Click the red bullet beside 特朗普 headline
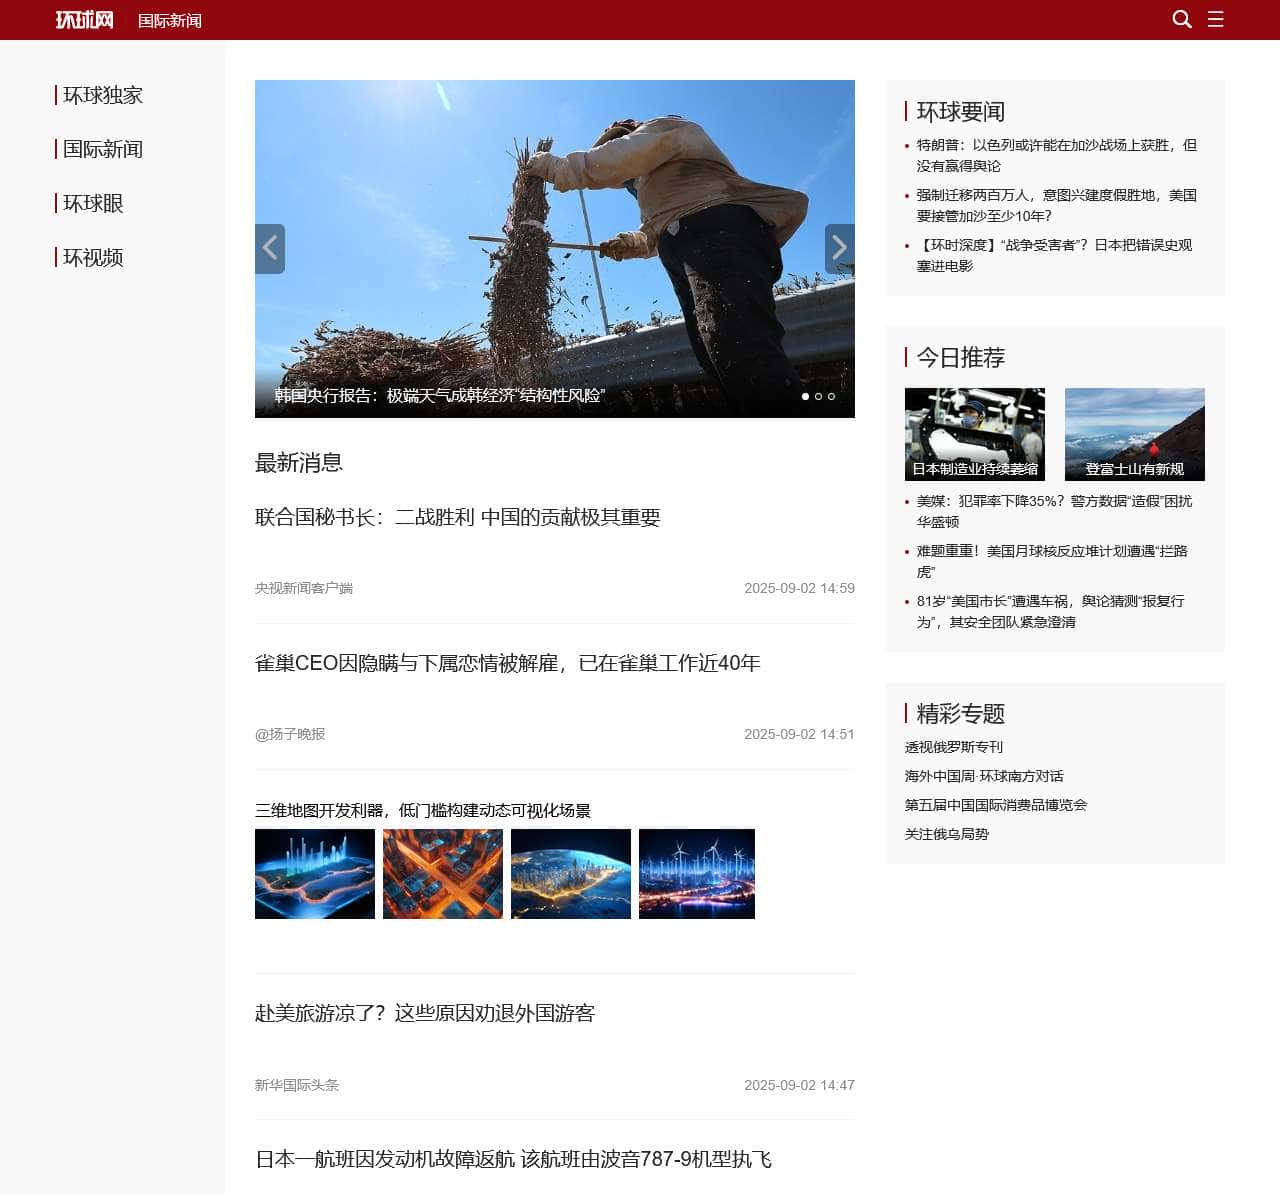Viewport: 1280px width, 1195px height. pos(907,146)
